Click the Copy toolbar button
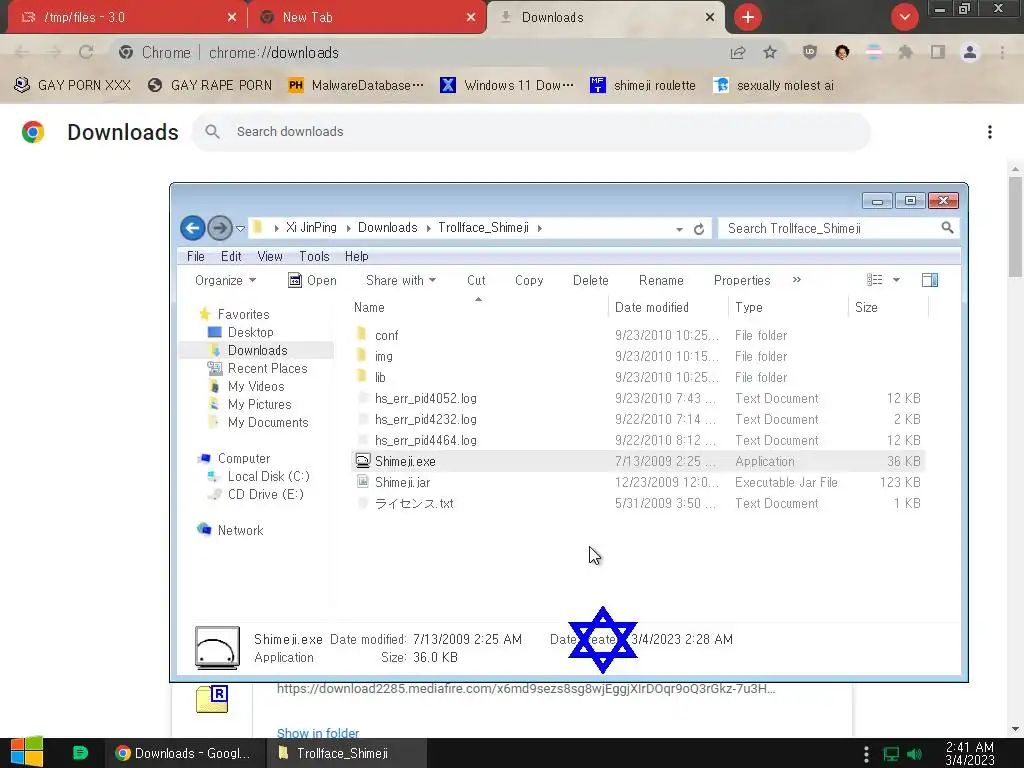This screenshot has width=1024, height=768. click(x=529, y=280)
